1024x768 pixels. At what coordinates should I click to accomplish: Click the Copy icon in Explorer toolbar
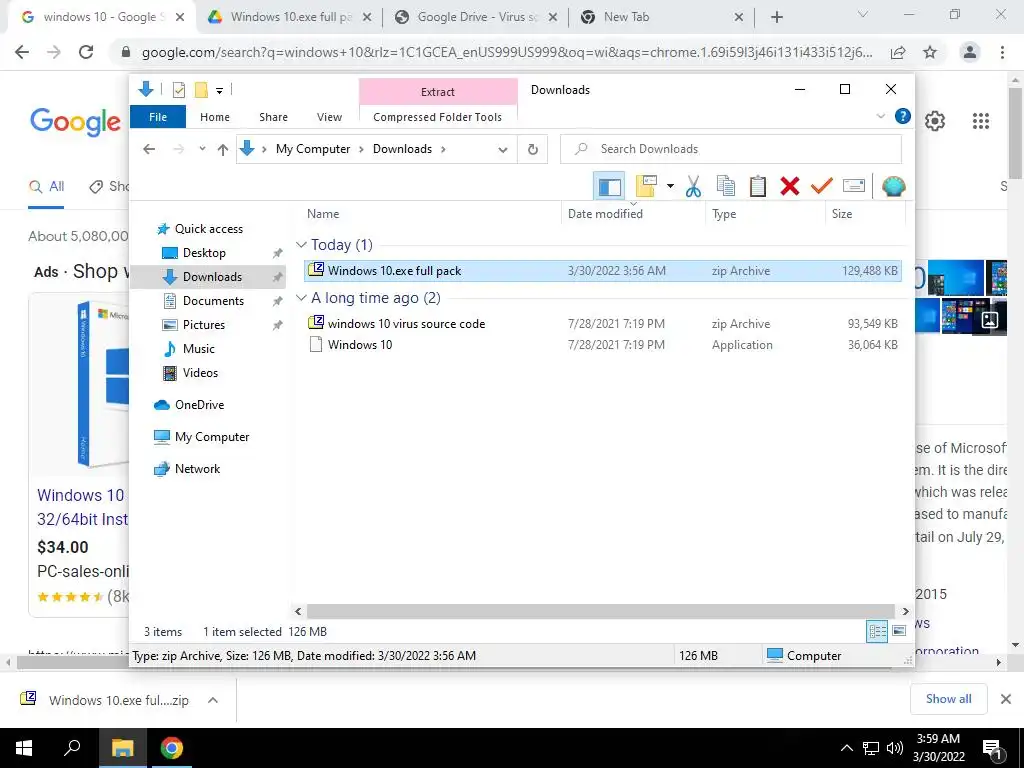726,187
